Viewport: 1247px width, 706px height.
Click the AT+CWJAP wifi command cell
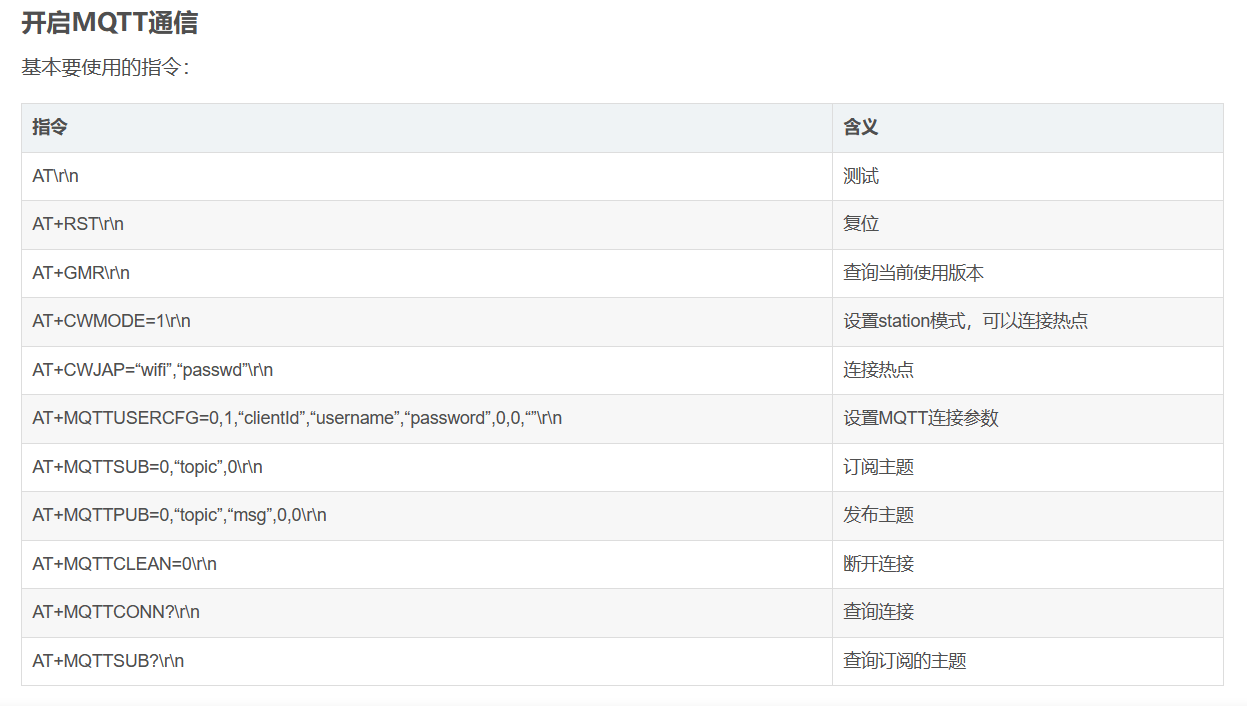[x=152, y=370]
